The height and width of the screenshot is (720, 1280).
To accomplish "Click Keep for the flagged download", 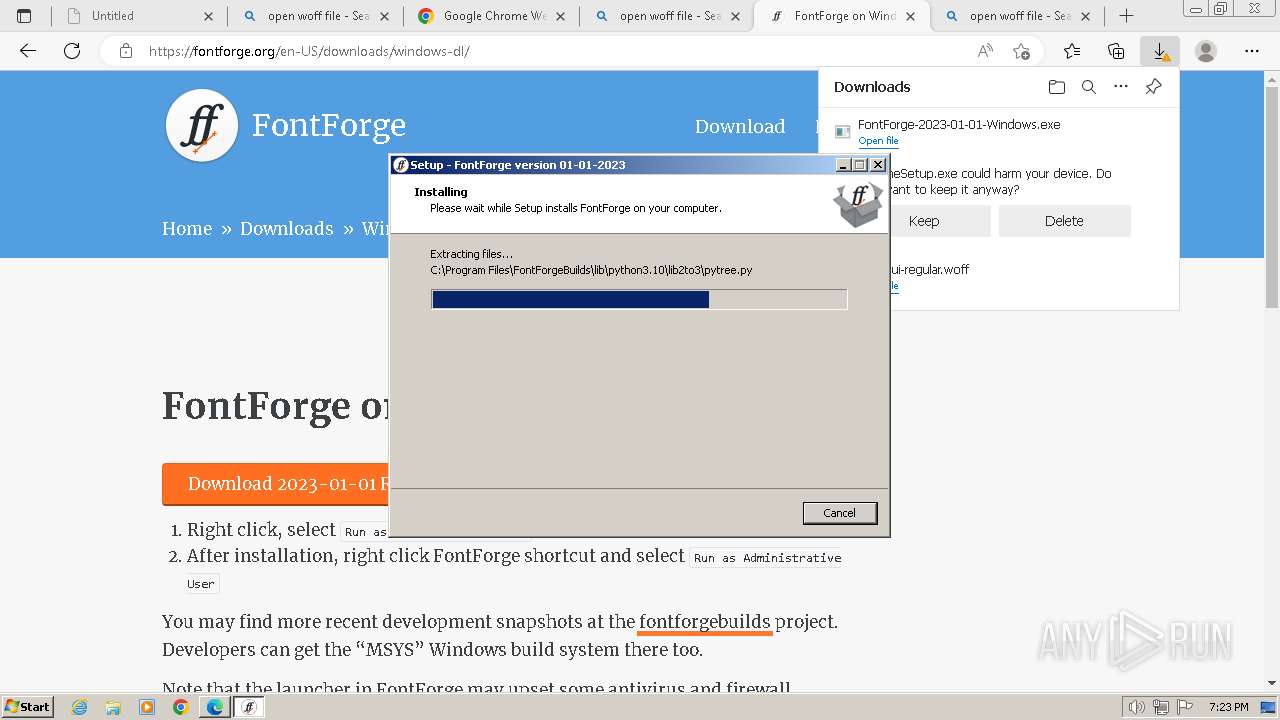I will 924,221.
